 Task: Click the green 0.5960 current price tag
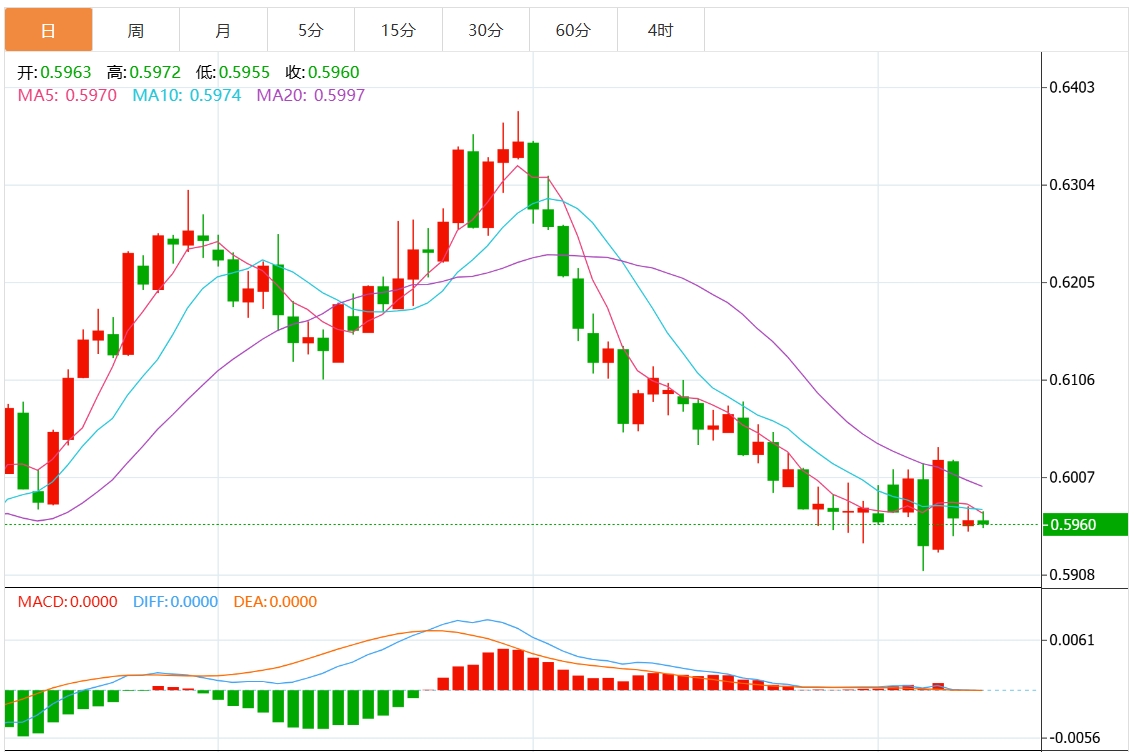tap(1085, 525)
